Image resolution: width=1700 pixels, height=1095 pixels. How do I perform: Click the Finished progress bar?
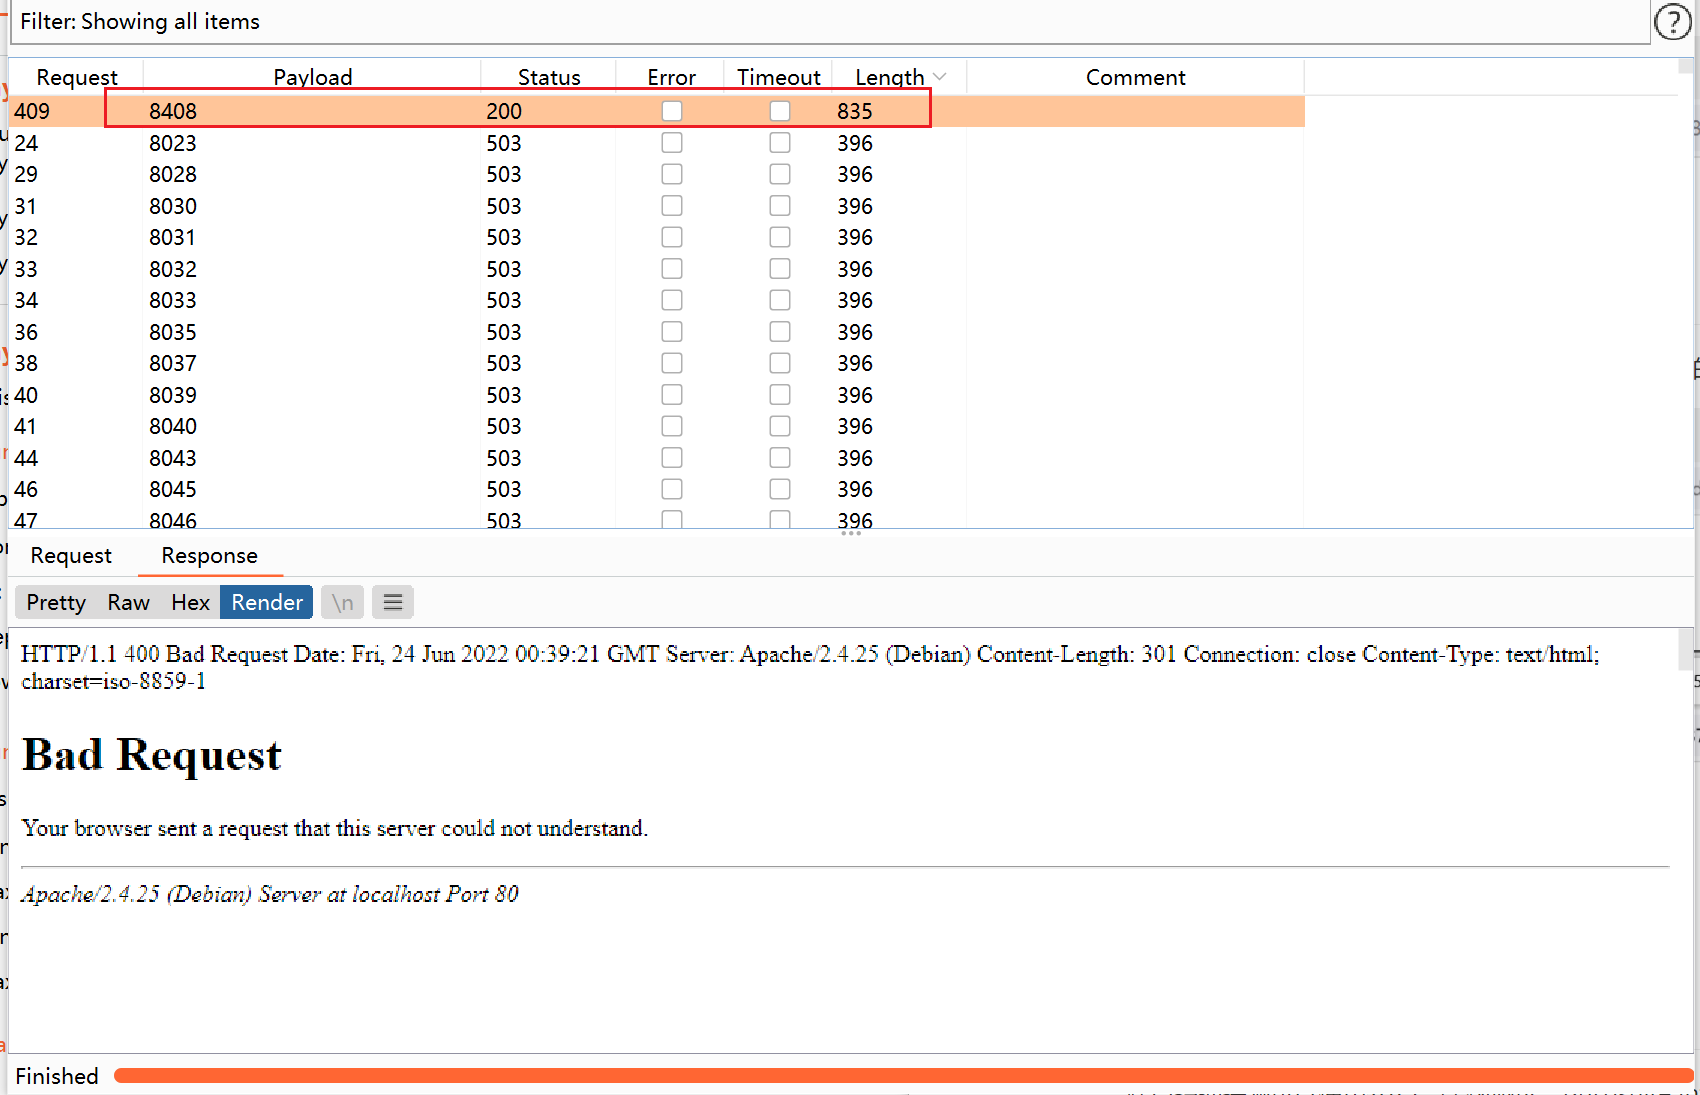coord(904,1076)
